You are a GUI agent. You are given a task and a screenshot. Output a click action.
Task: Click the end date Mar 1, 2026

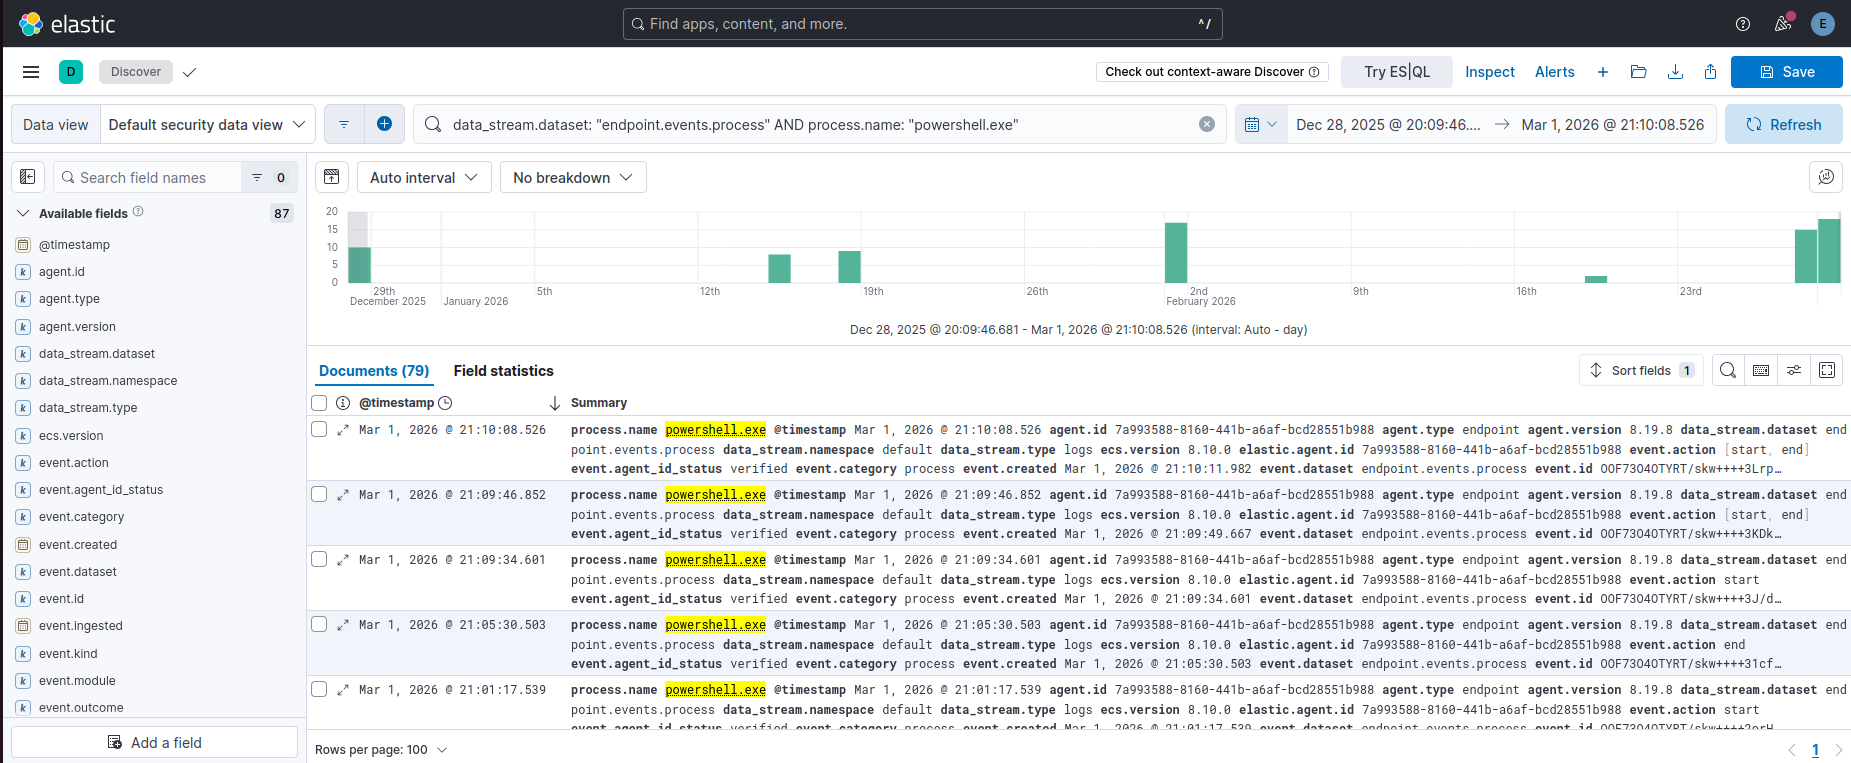(1613, 124)
